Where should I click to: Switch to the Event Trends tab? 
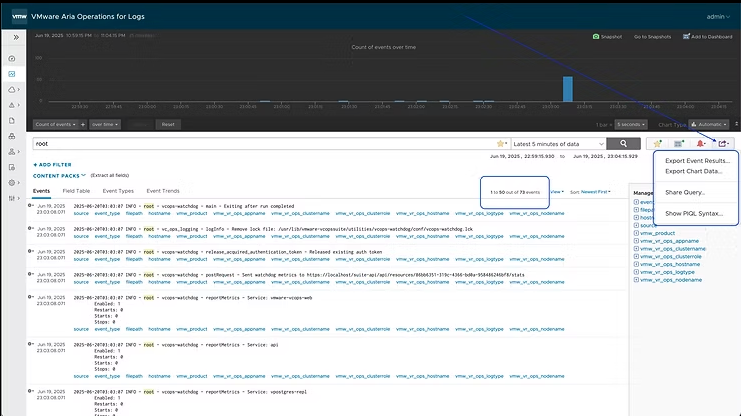(163, 191)
